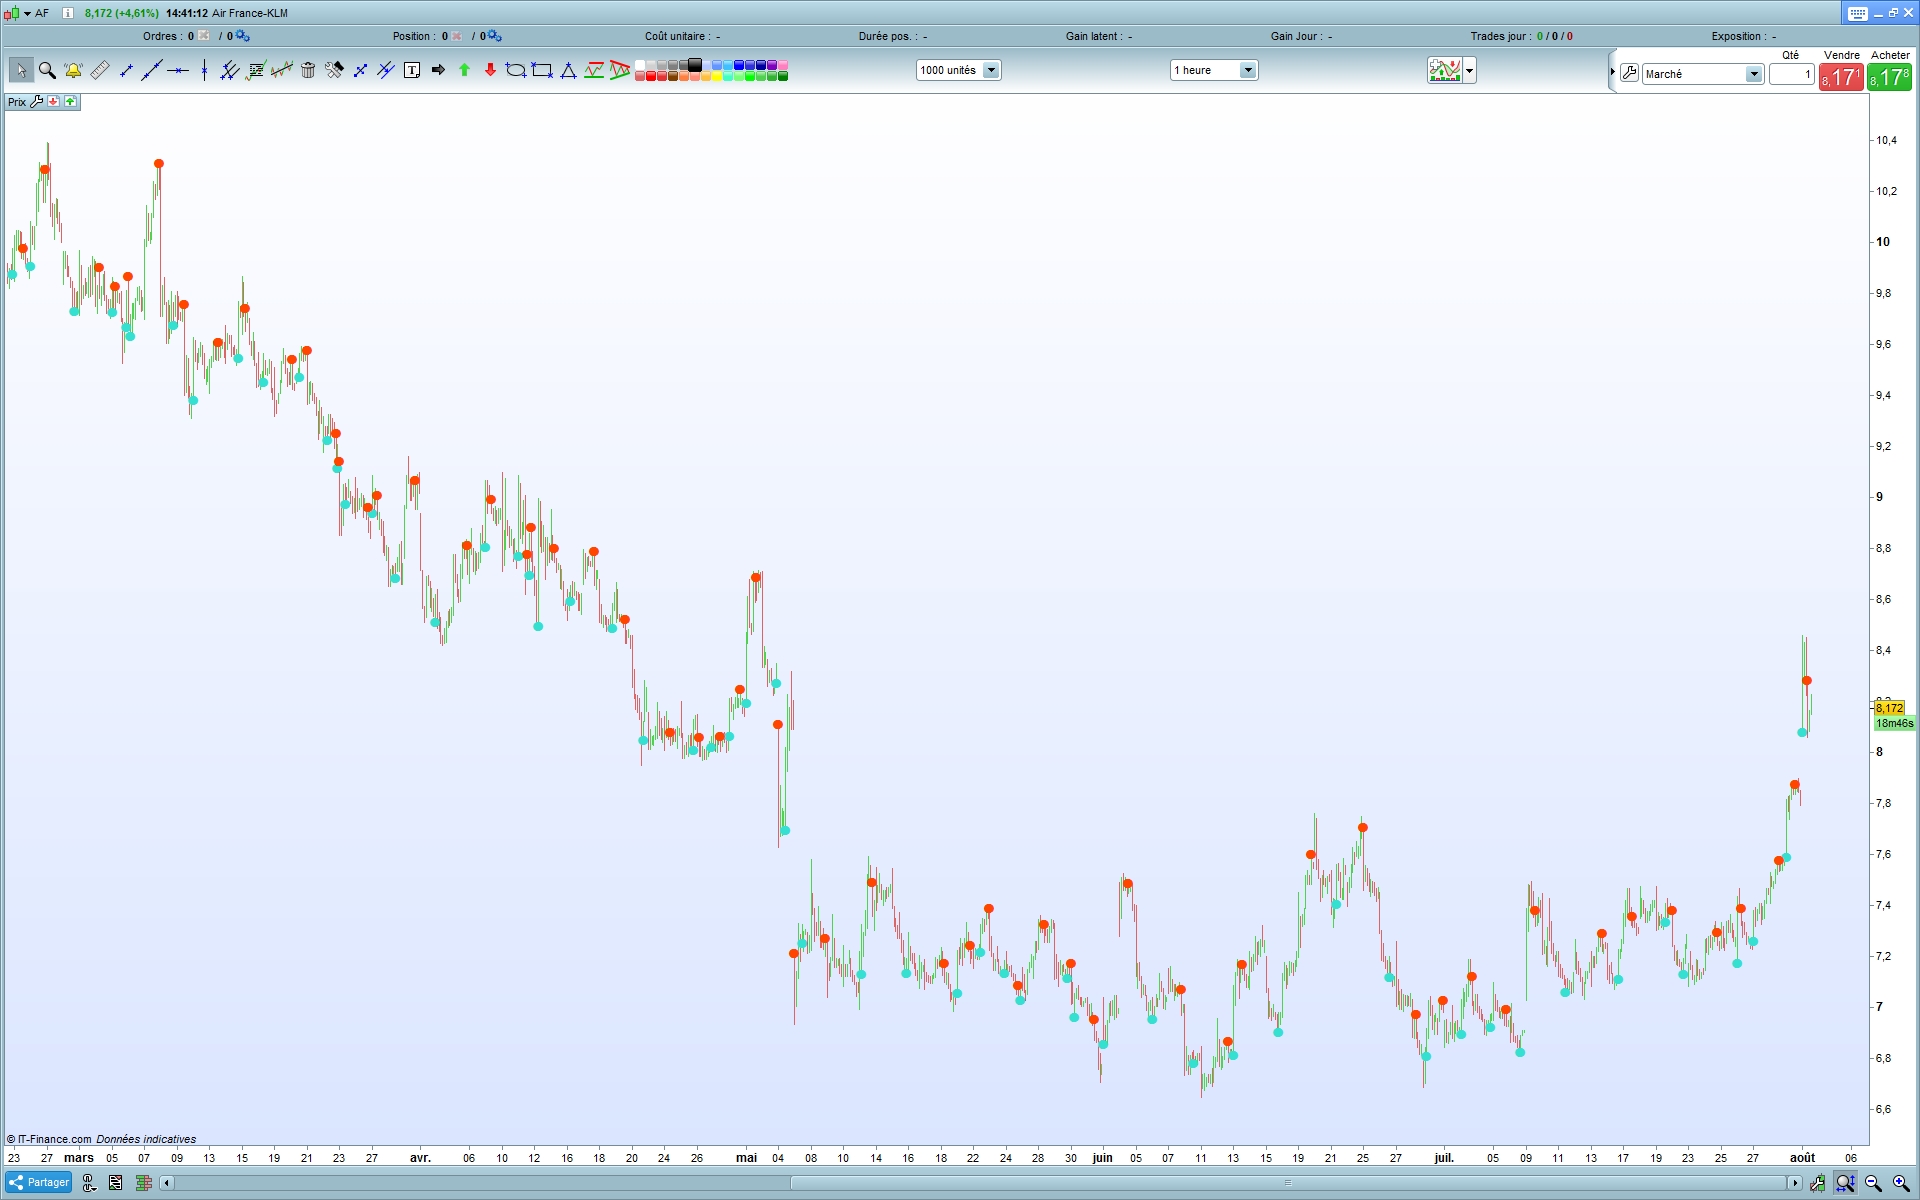
Task: Click the red Vendre price button
Action: click(x=1840, y=77)
